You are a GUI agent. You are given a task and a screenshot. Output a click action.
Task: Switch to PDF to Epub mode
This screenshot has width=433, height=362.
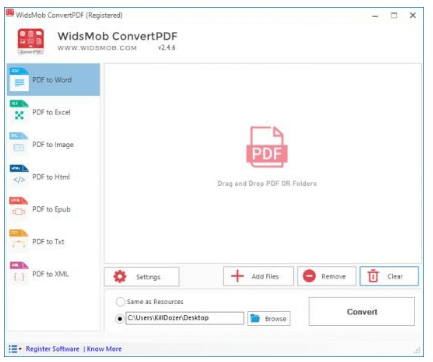coord(53,209)
